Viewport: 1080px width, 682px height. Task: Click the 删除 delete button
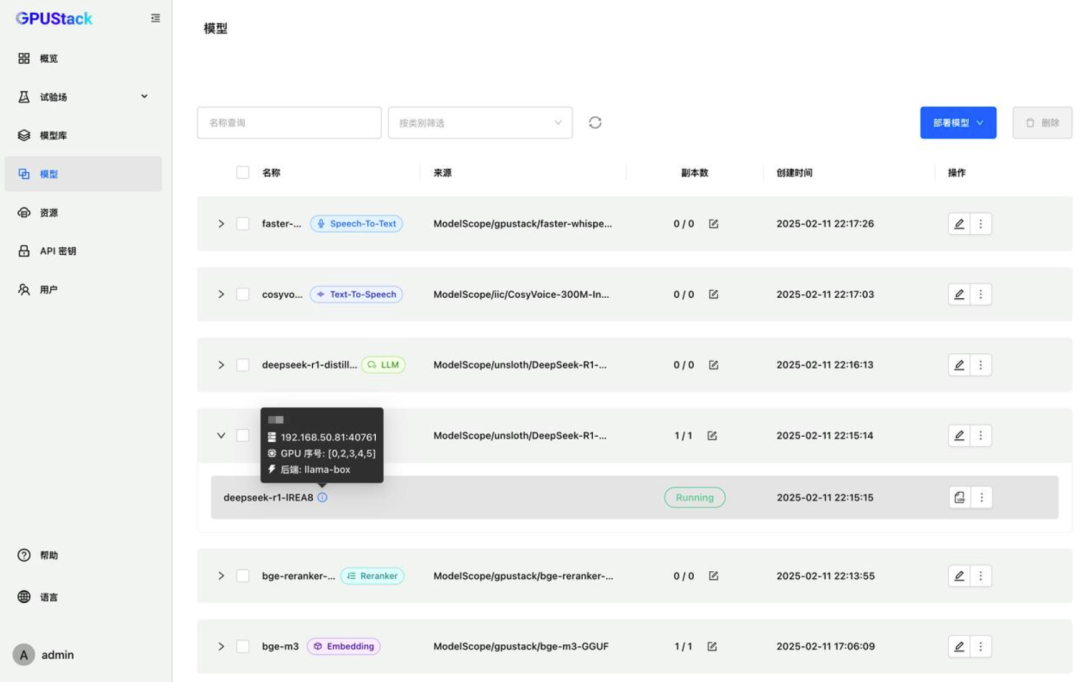pyautogui.click(x=1042, y=123)
